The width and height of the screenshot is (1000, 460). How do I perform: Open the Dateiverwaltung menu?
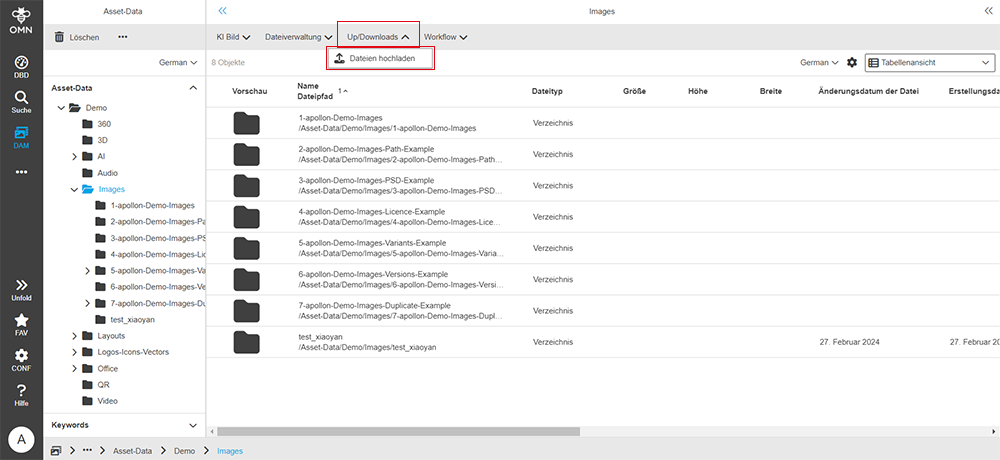point(298,37)
